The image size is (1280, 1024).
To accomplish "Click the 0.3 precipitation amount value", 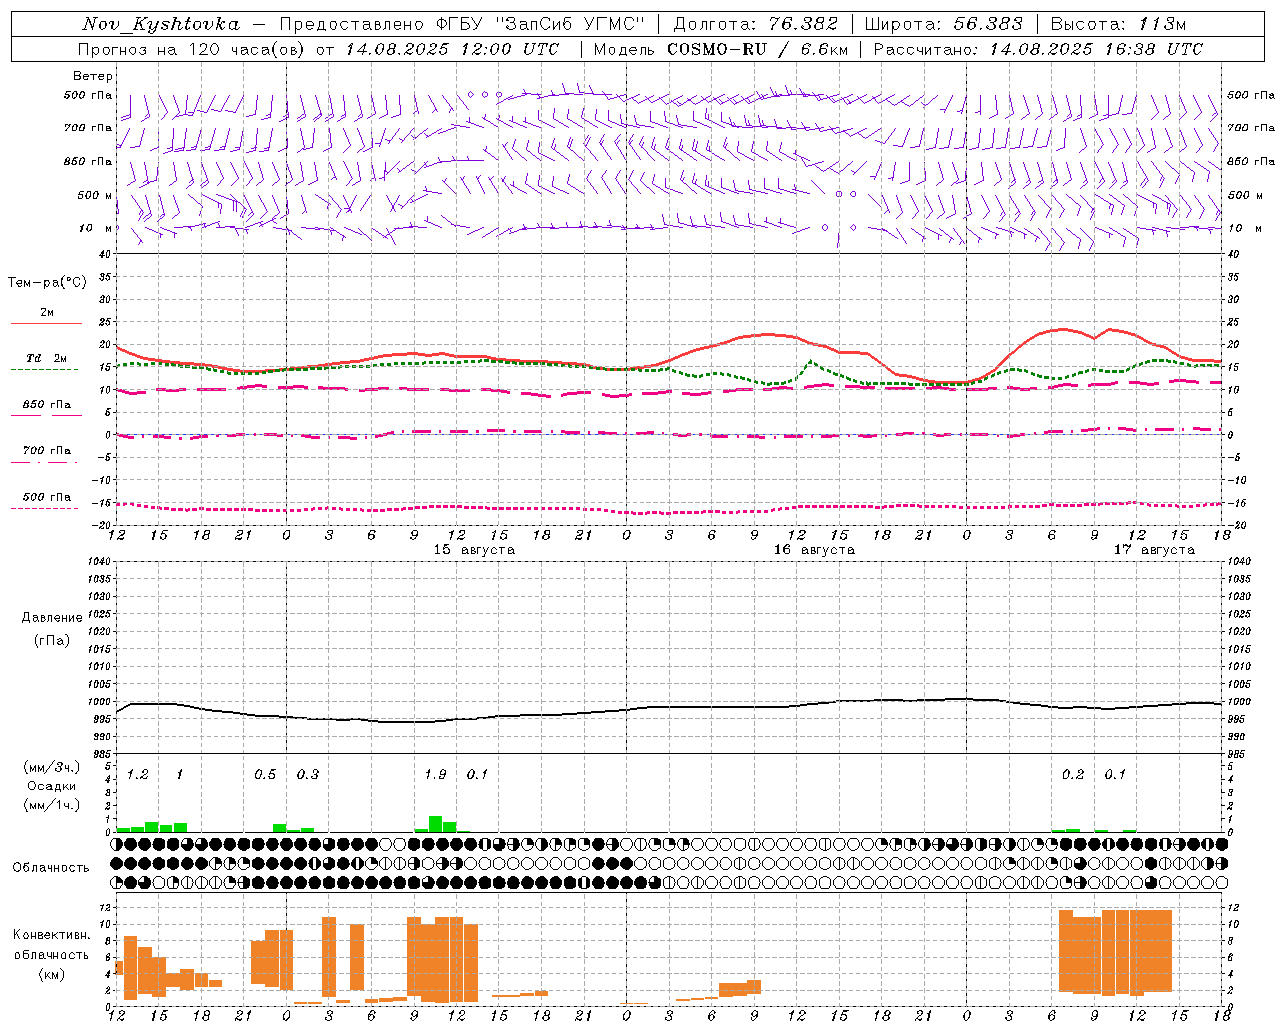I will pyautogui.click(x=307, y=775).
